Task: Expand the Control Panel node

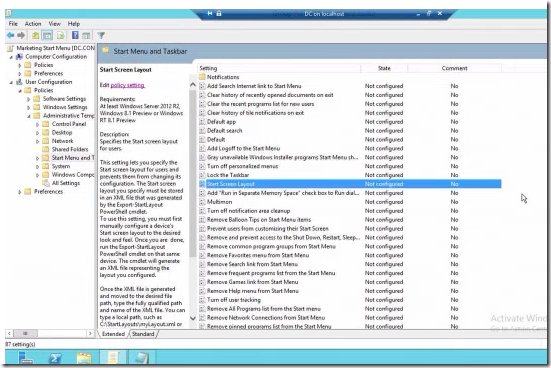Action: pyautogui.click(x=37, y=124)
